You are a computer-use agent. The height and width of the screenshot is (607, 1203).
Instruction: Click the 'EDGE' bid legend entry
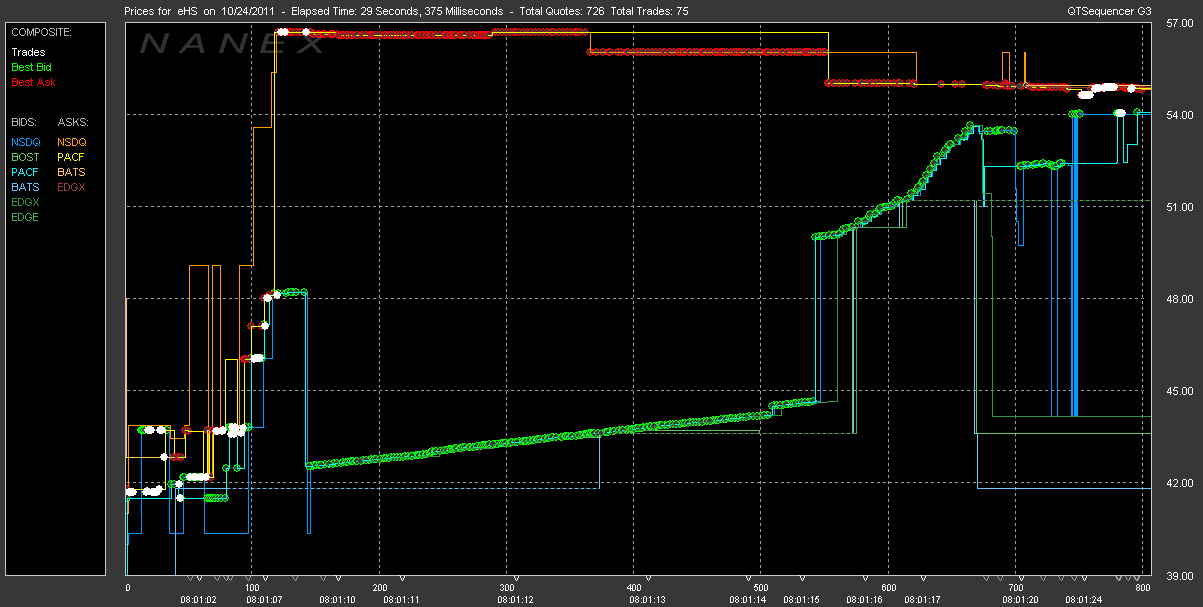[x=26, y=217]
